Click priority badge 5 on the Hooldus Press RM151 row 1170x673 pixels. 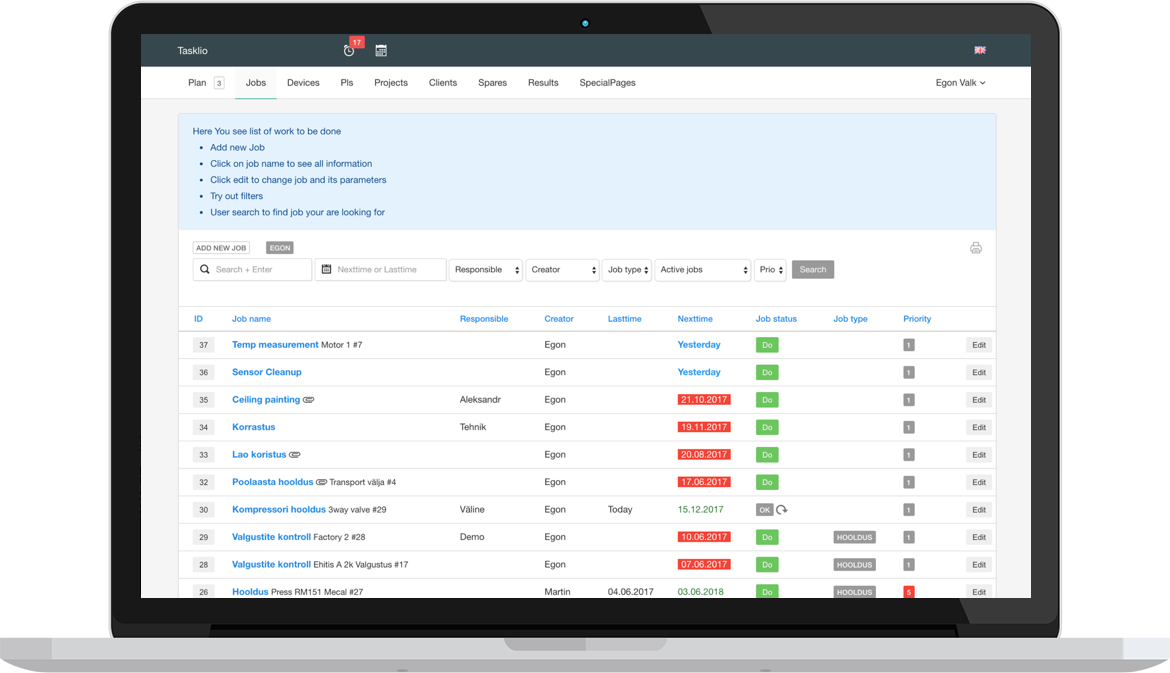tap(908, 592)
